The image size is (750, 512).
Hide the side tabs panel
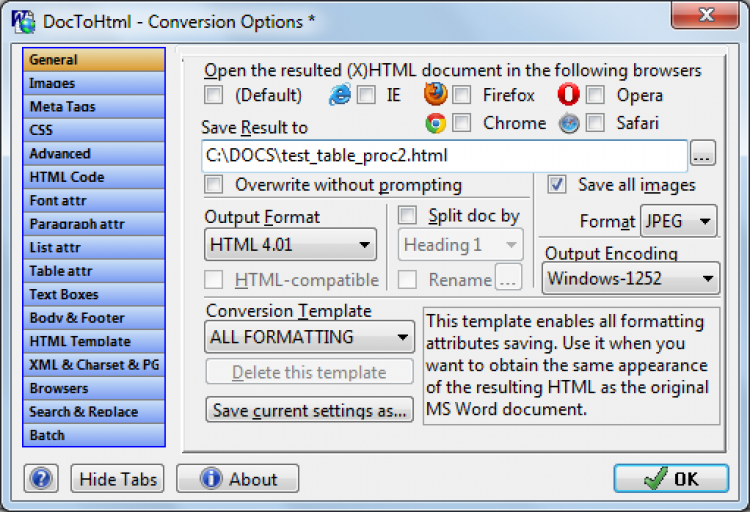pos(118,479)
